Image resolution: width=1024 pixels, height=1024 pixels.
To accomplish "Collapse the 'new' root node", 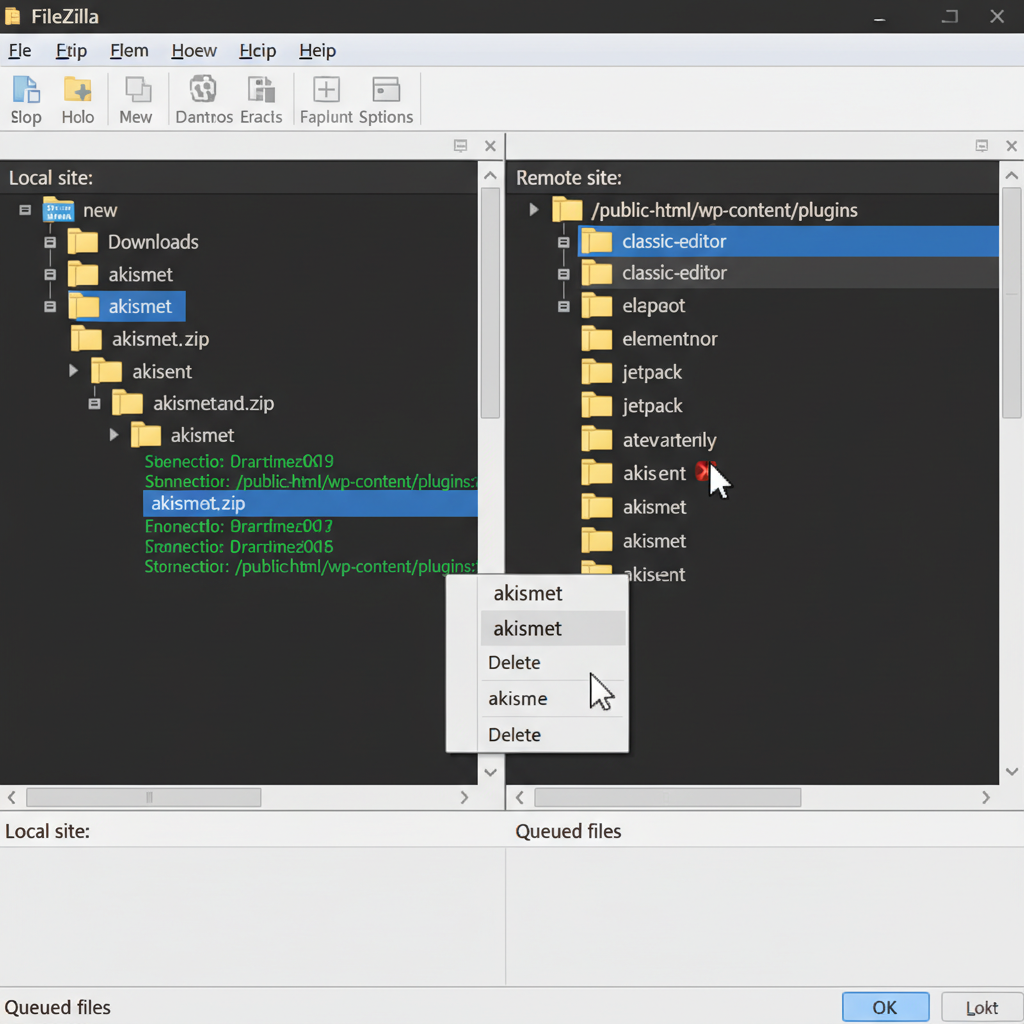I will coord(25,210).
